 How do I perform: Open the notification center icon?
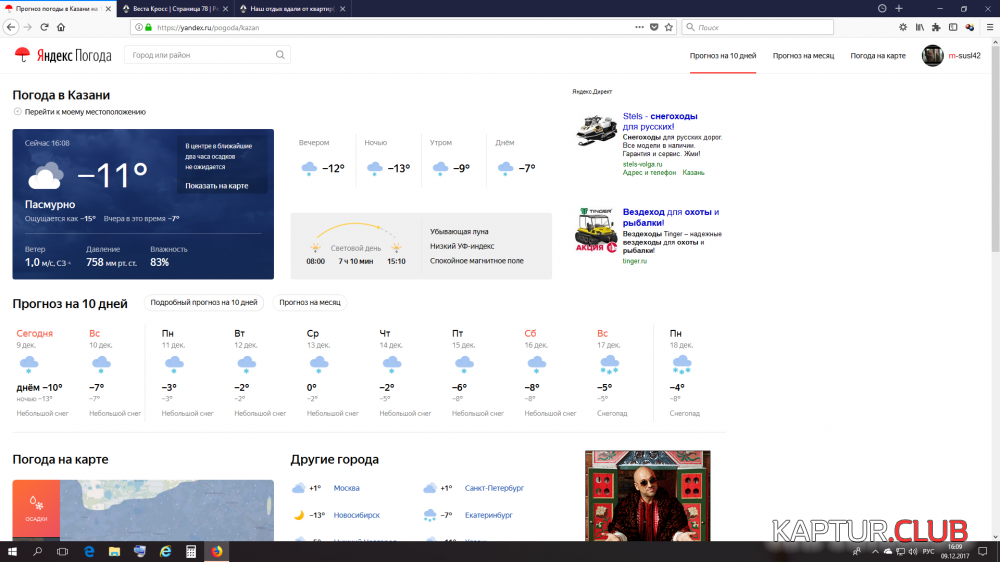(x=983, y=552)
